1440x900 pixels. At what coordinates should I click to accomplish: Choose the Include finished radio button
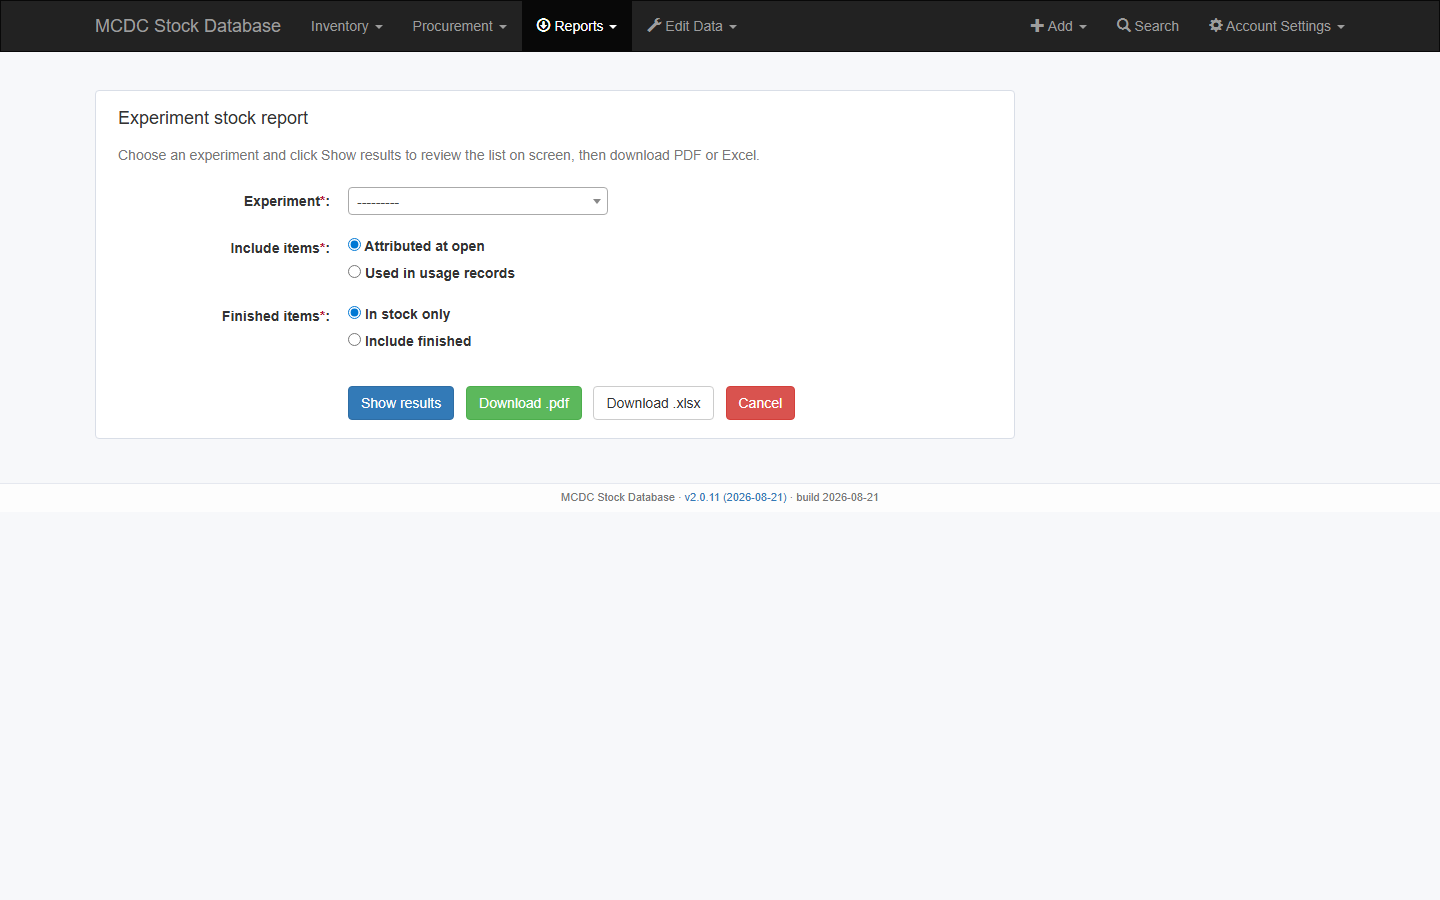click(x=354, y=340)
